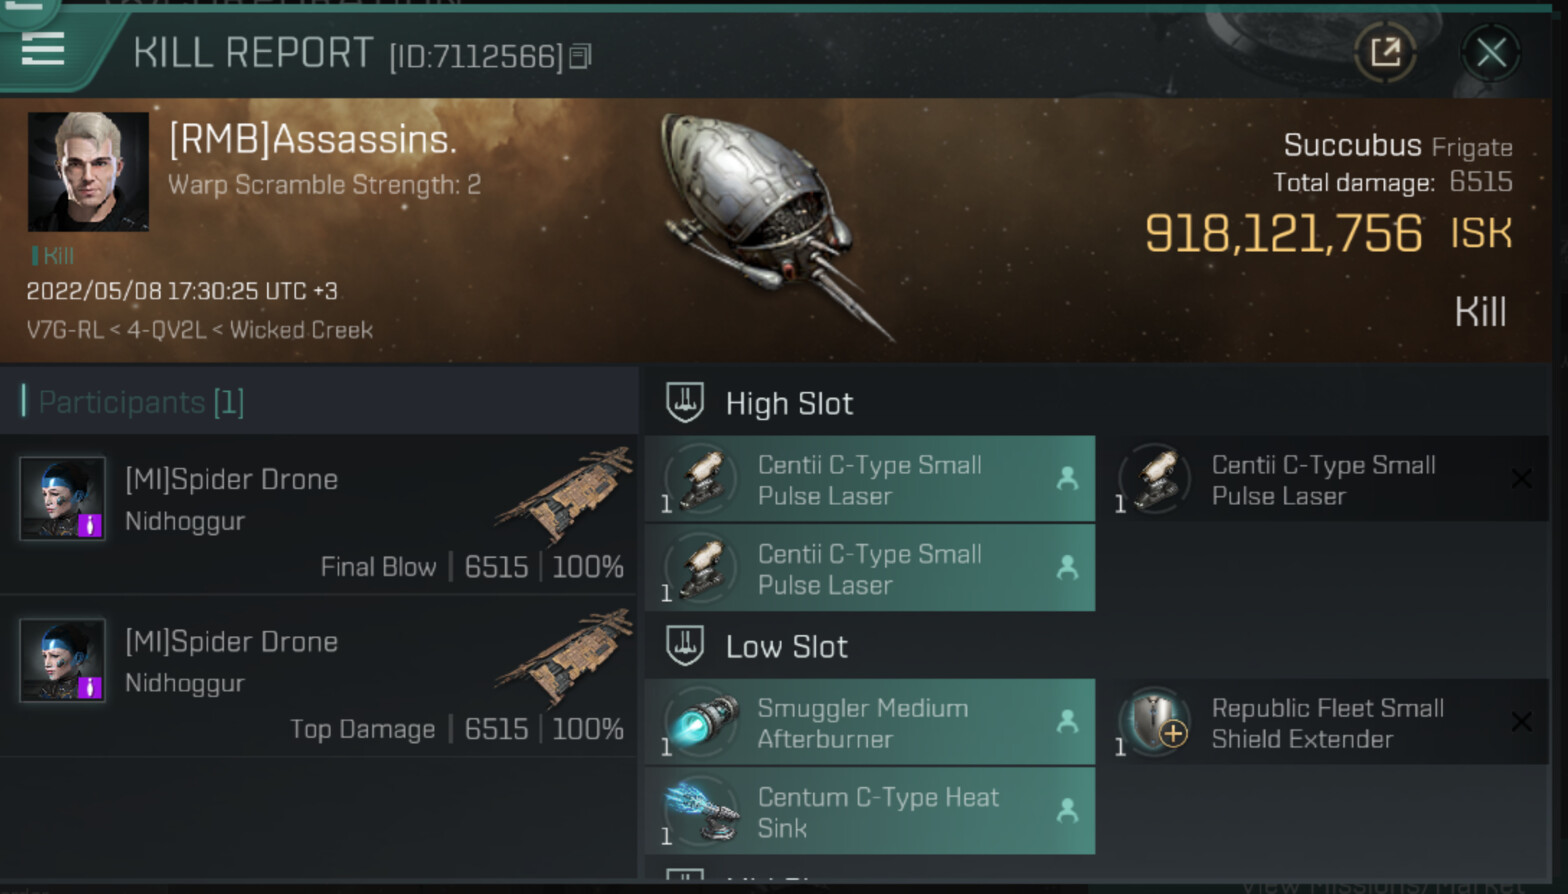1568x894 pixels.
Task: Open the victim Assassins. portrait
Action: pos(88,172)
